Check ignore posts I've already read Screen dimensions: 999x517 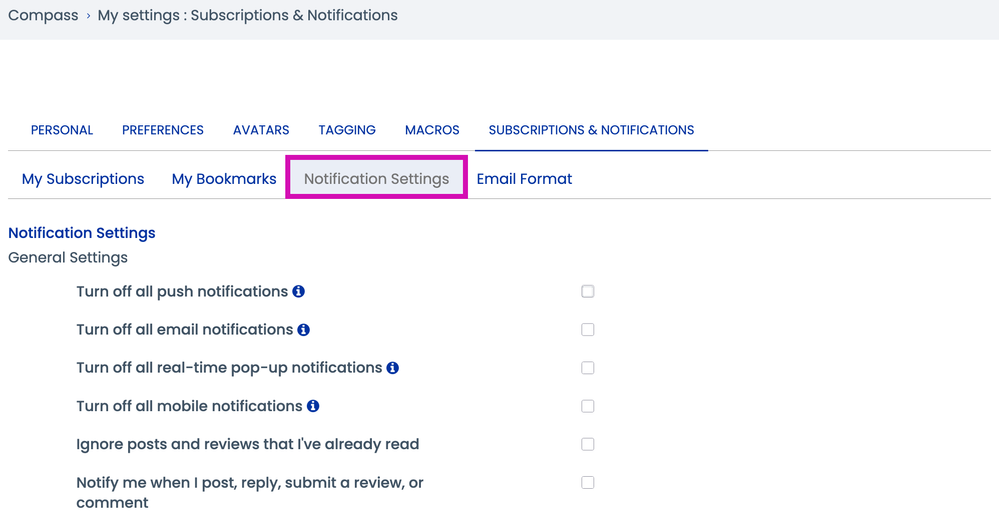pos(588,444)
